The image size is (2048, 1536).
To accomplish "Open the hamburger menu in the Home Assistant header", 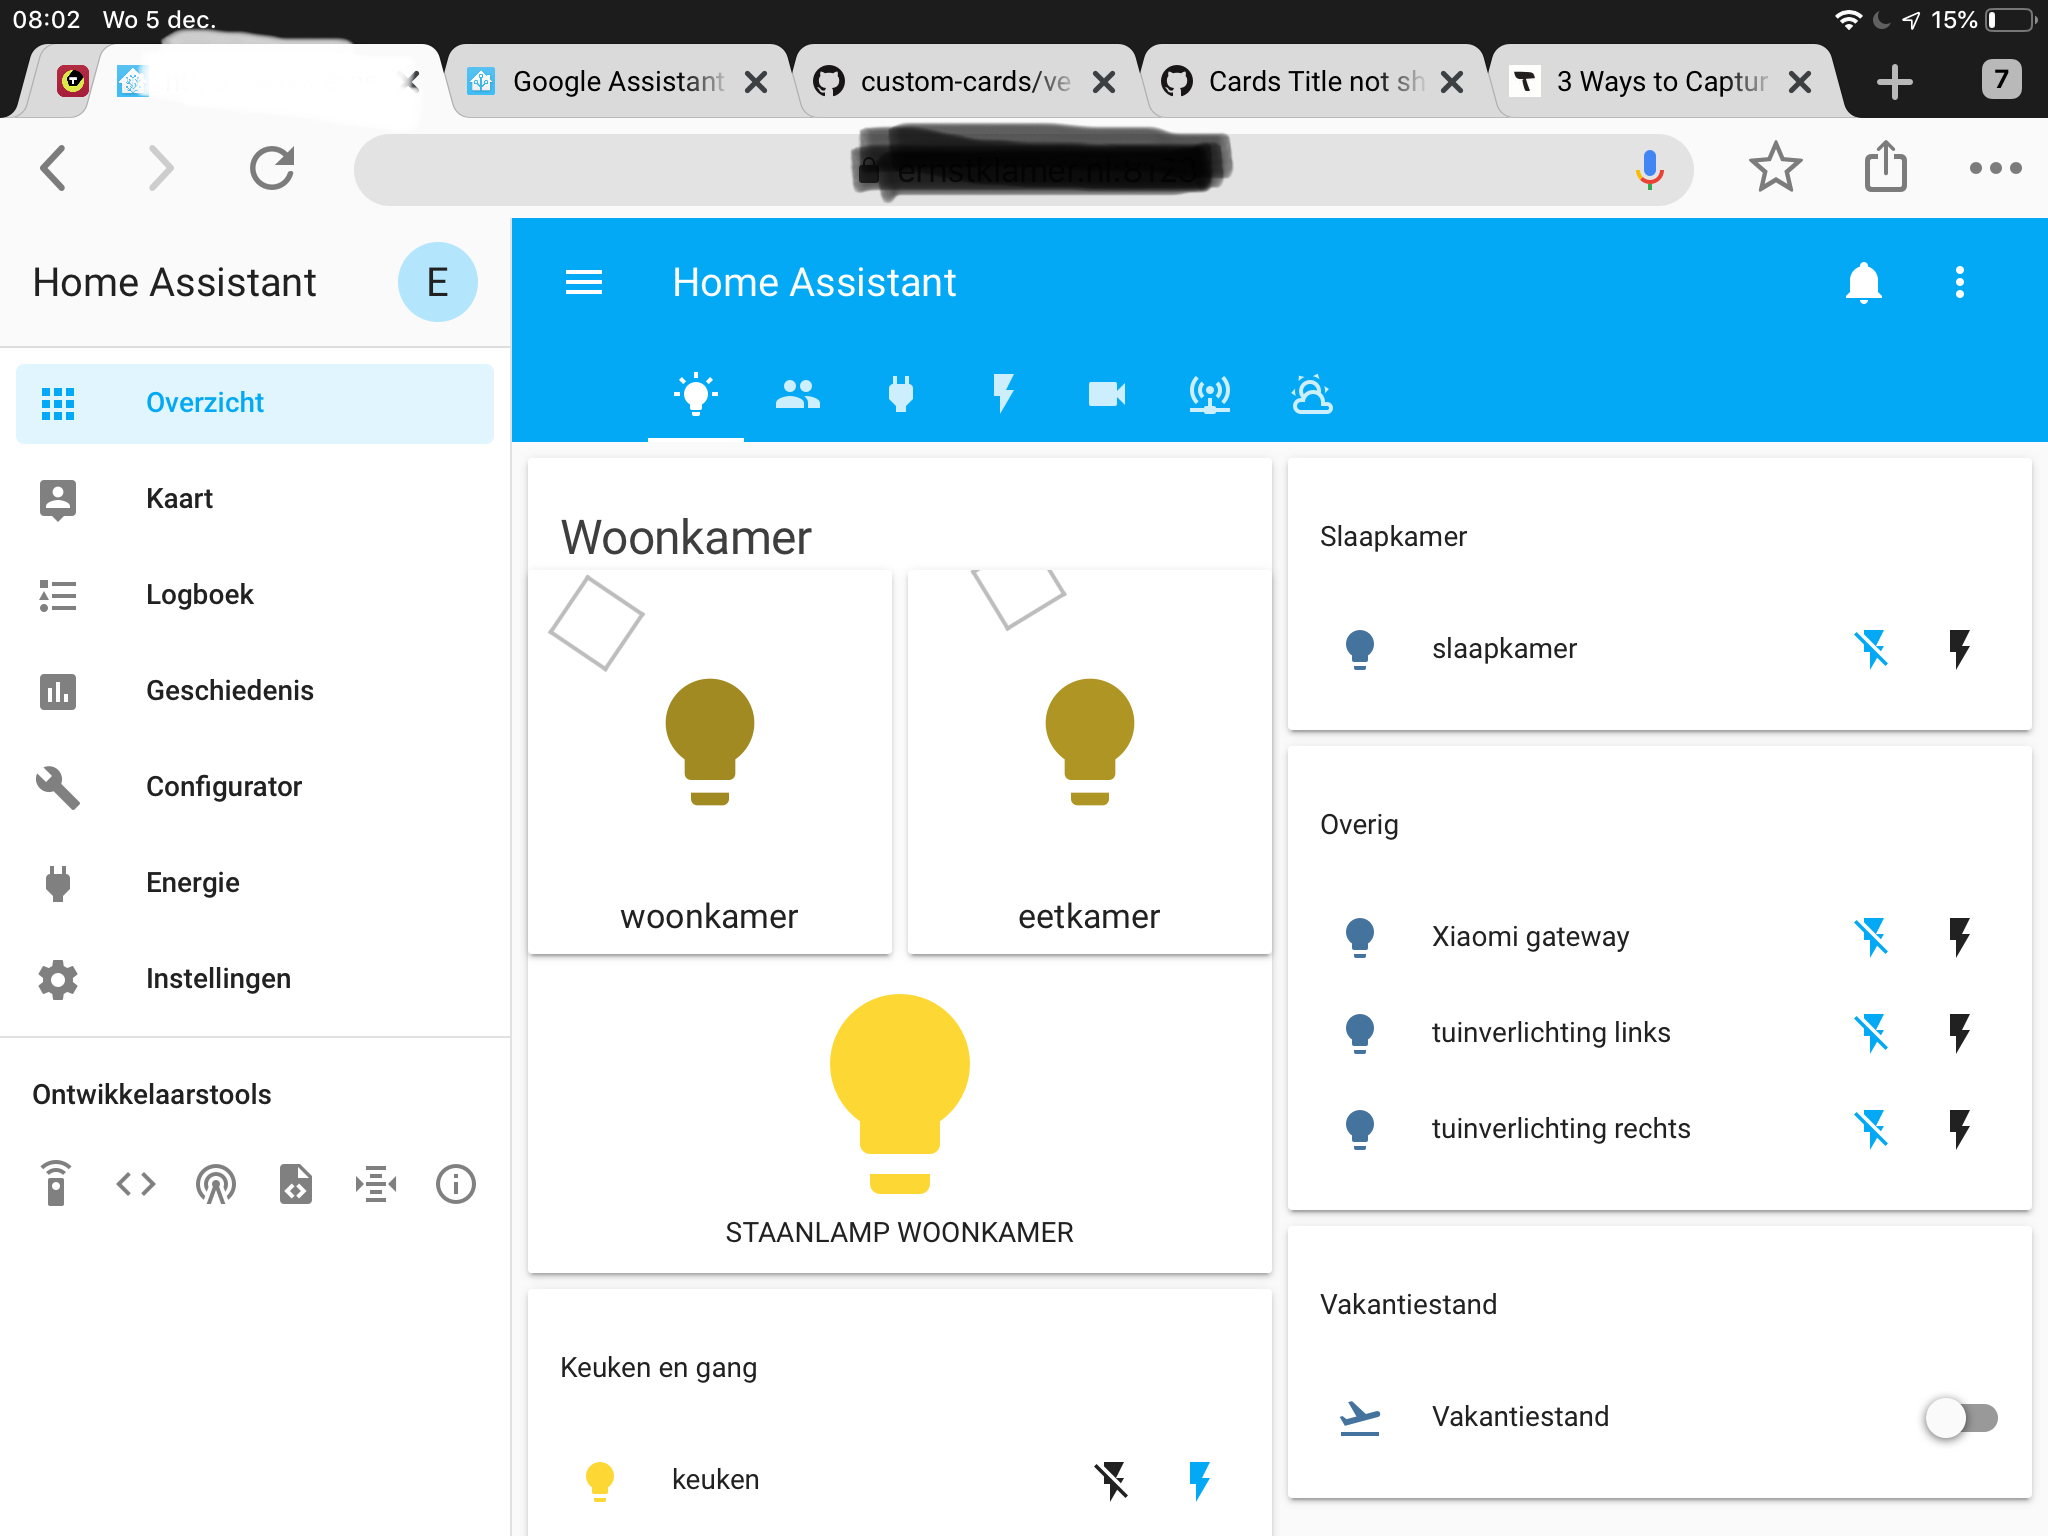I will coord(584,283).
